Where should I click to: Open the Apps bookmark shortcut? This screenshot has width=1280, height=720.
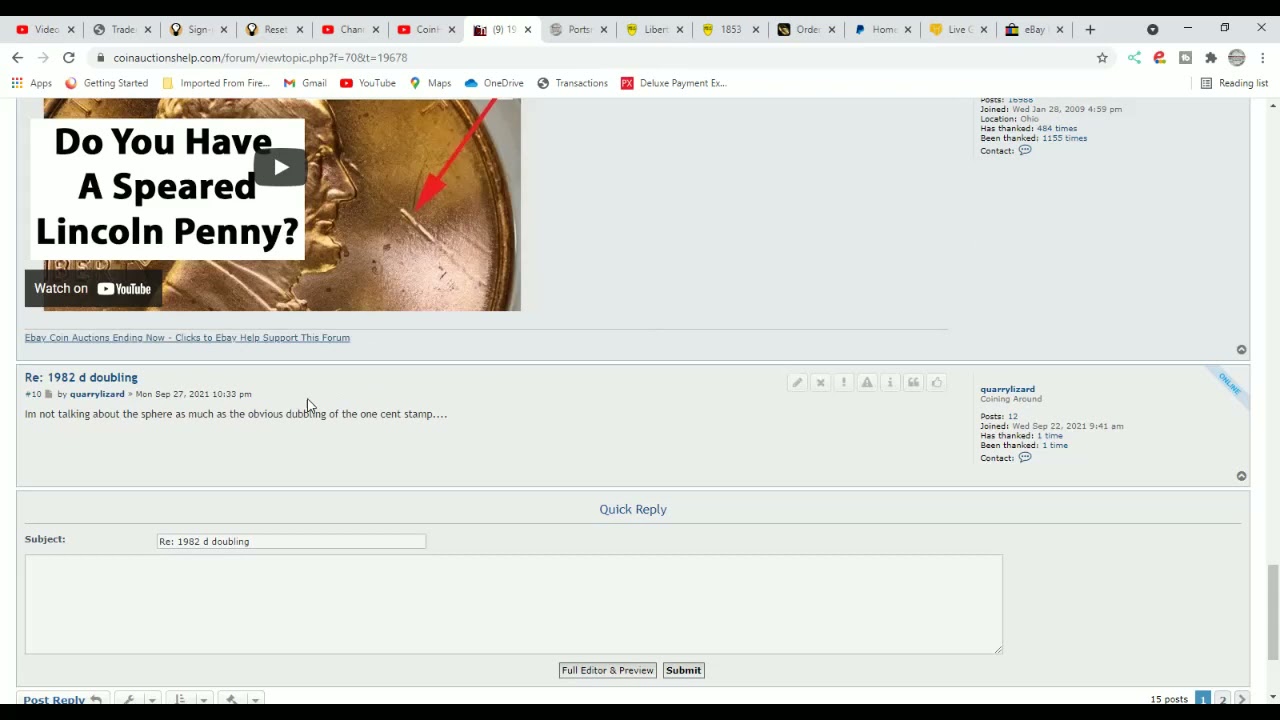pos(32,83)
